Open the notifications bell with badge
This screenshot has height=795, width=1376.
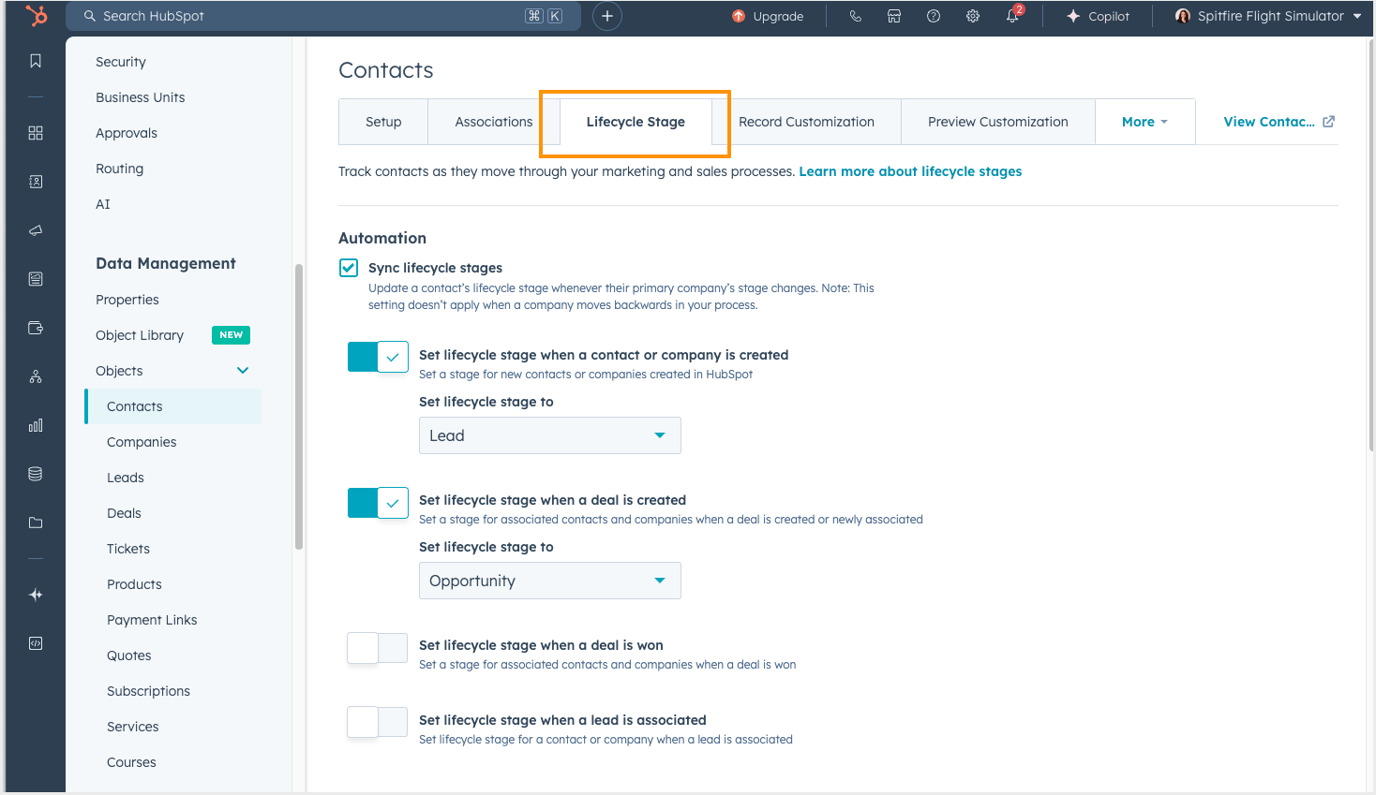pyautogui.click(x=1012, y=16)
